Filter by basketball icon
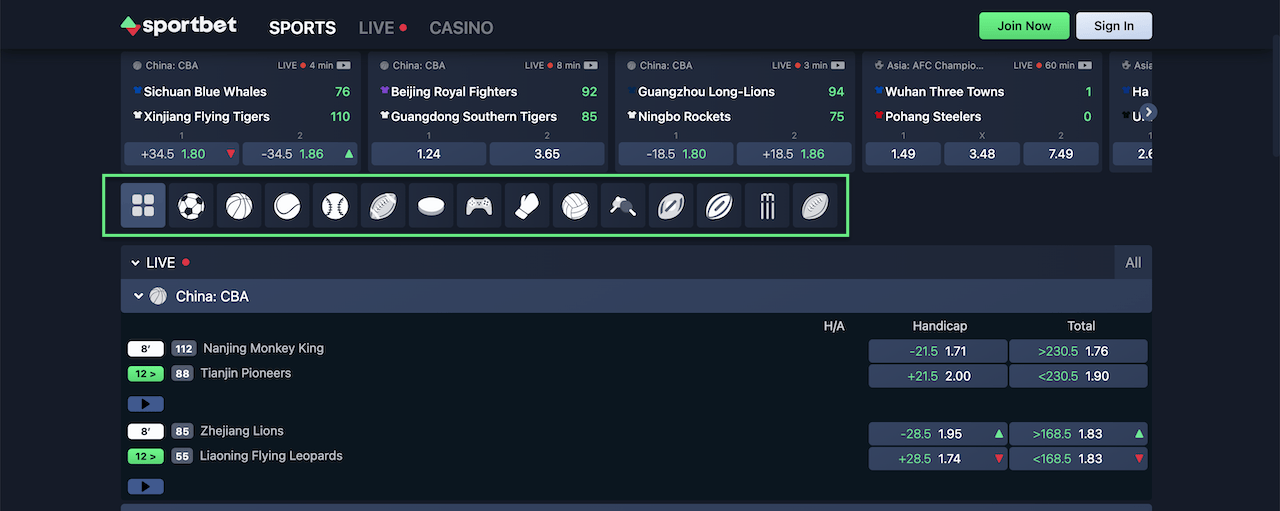Image resolution: width=1280 pixels, height=511 pixels. 239,206
